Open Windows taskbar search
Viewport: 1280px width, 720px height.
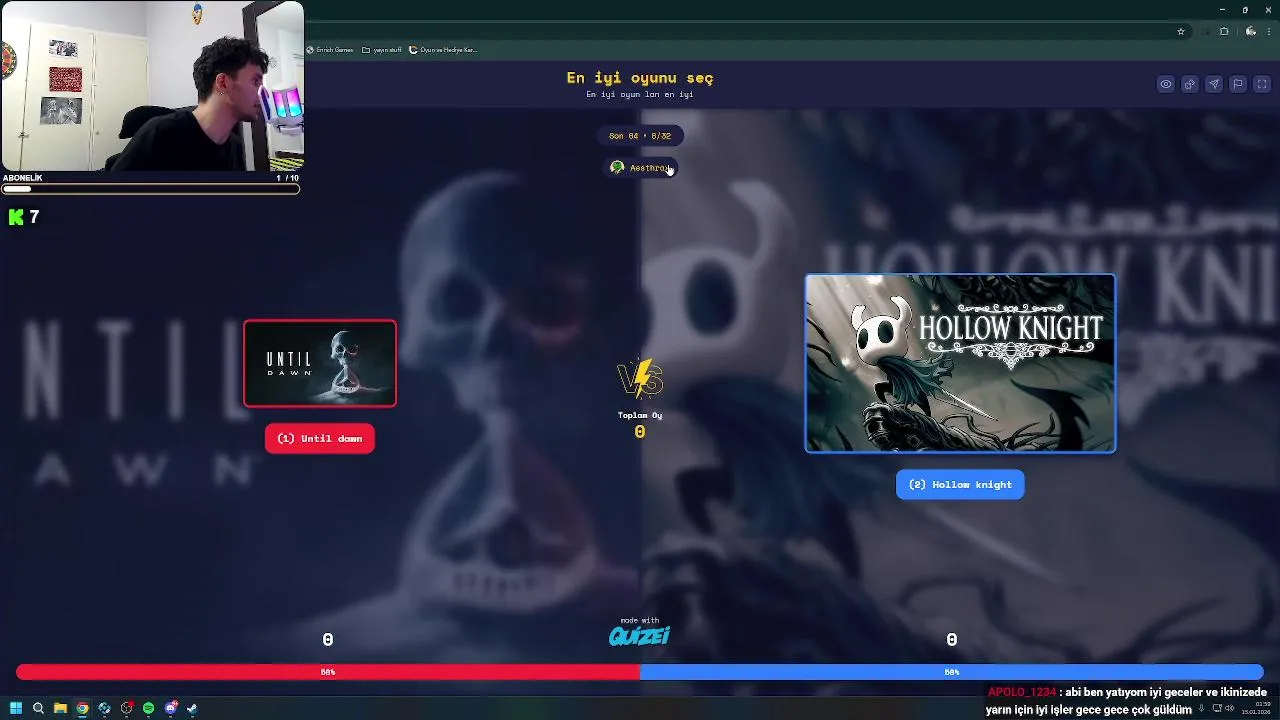click(x=38, y=708)
